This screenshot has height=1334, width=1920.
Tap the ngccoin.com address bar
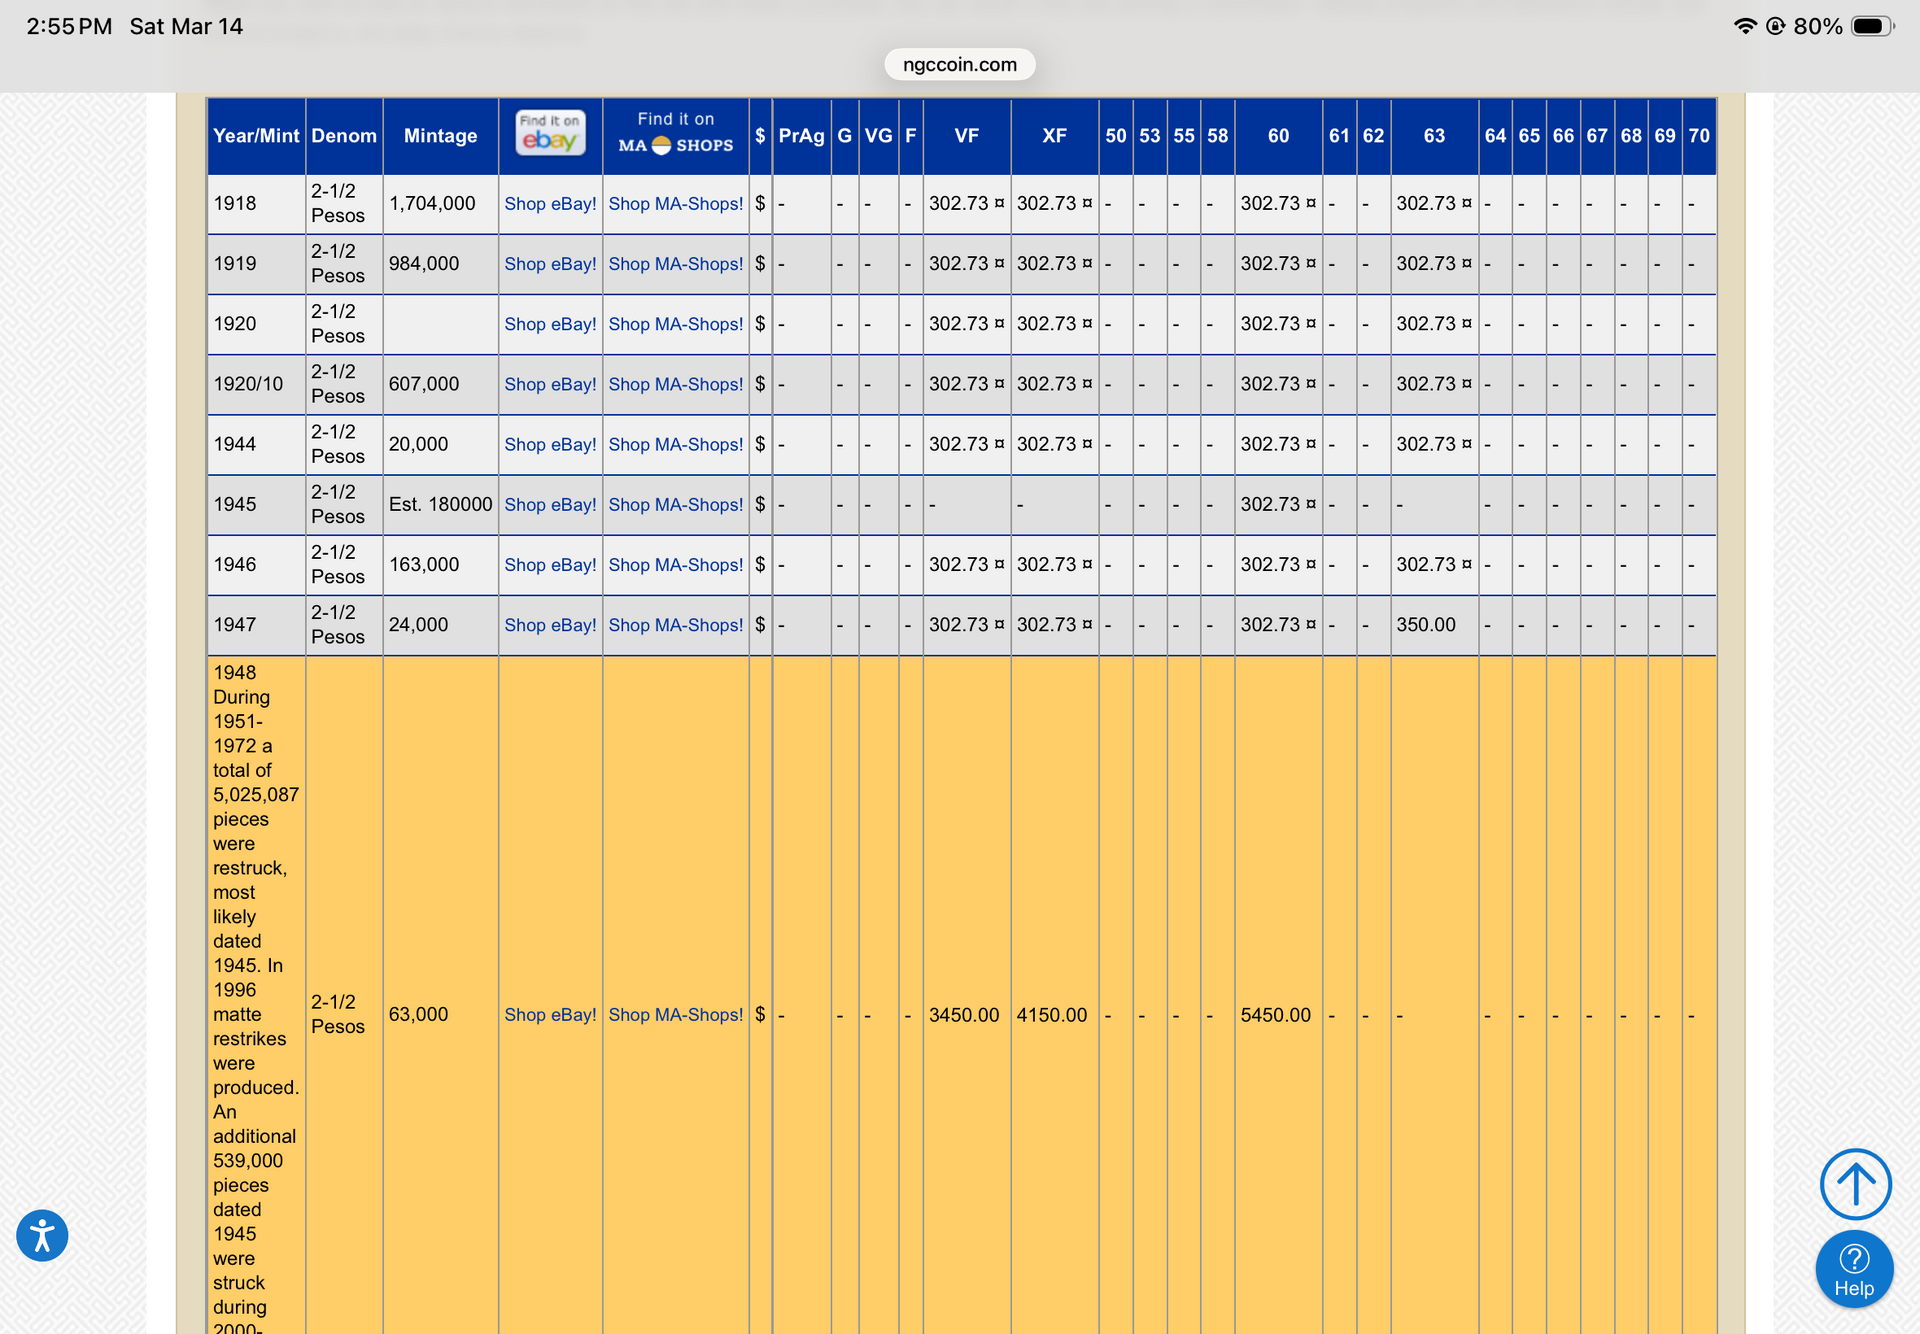[x=959, y=65]
